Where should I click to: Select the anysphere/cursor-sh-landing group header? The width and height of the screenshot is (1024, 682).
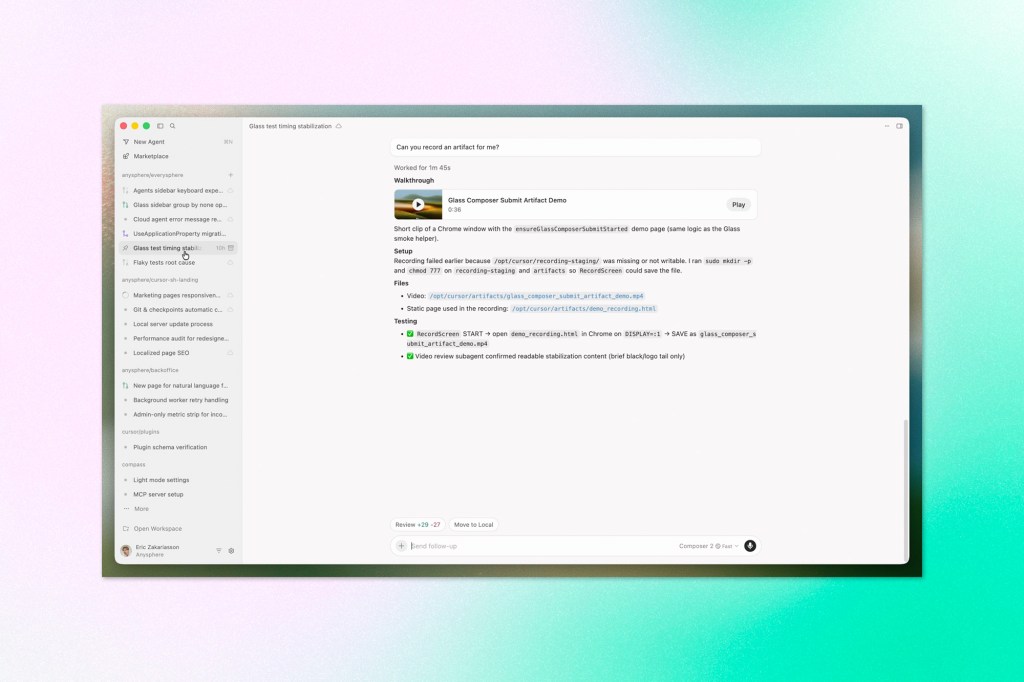160,280
